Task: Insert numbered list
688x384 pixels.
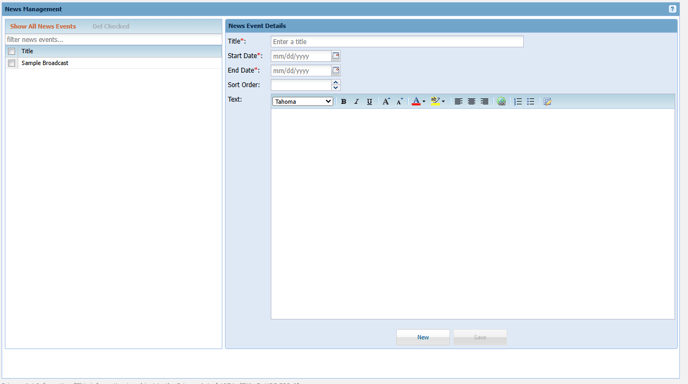Action: 518,101
